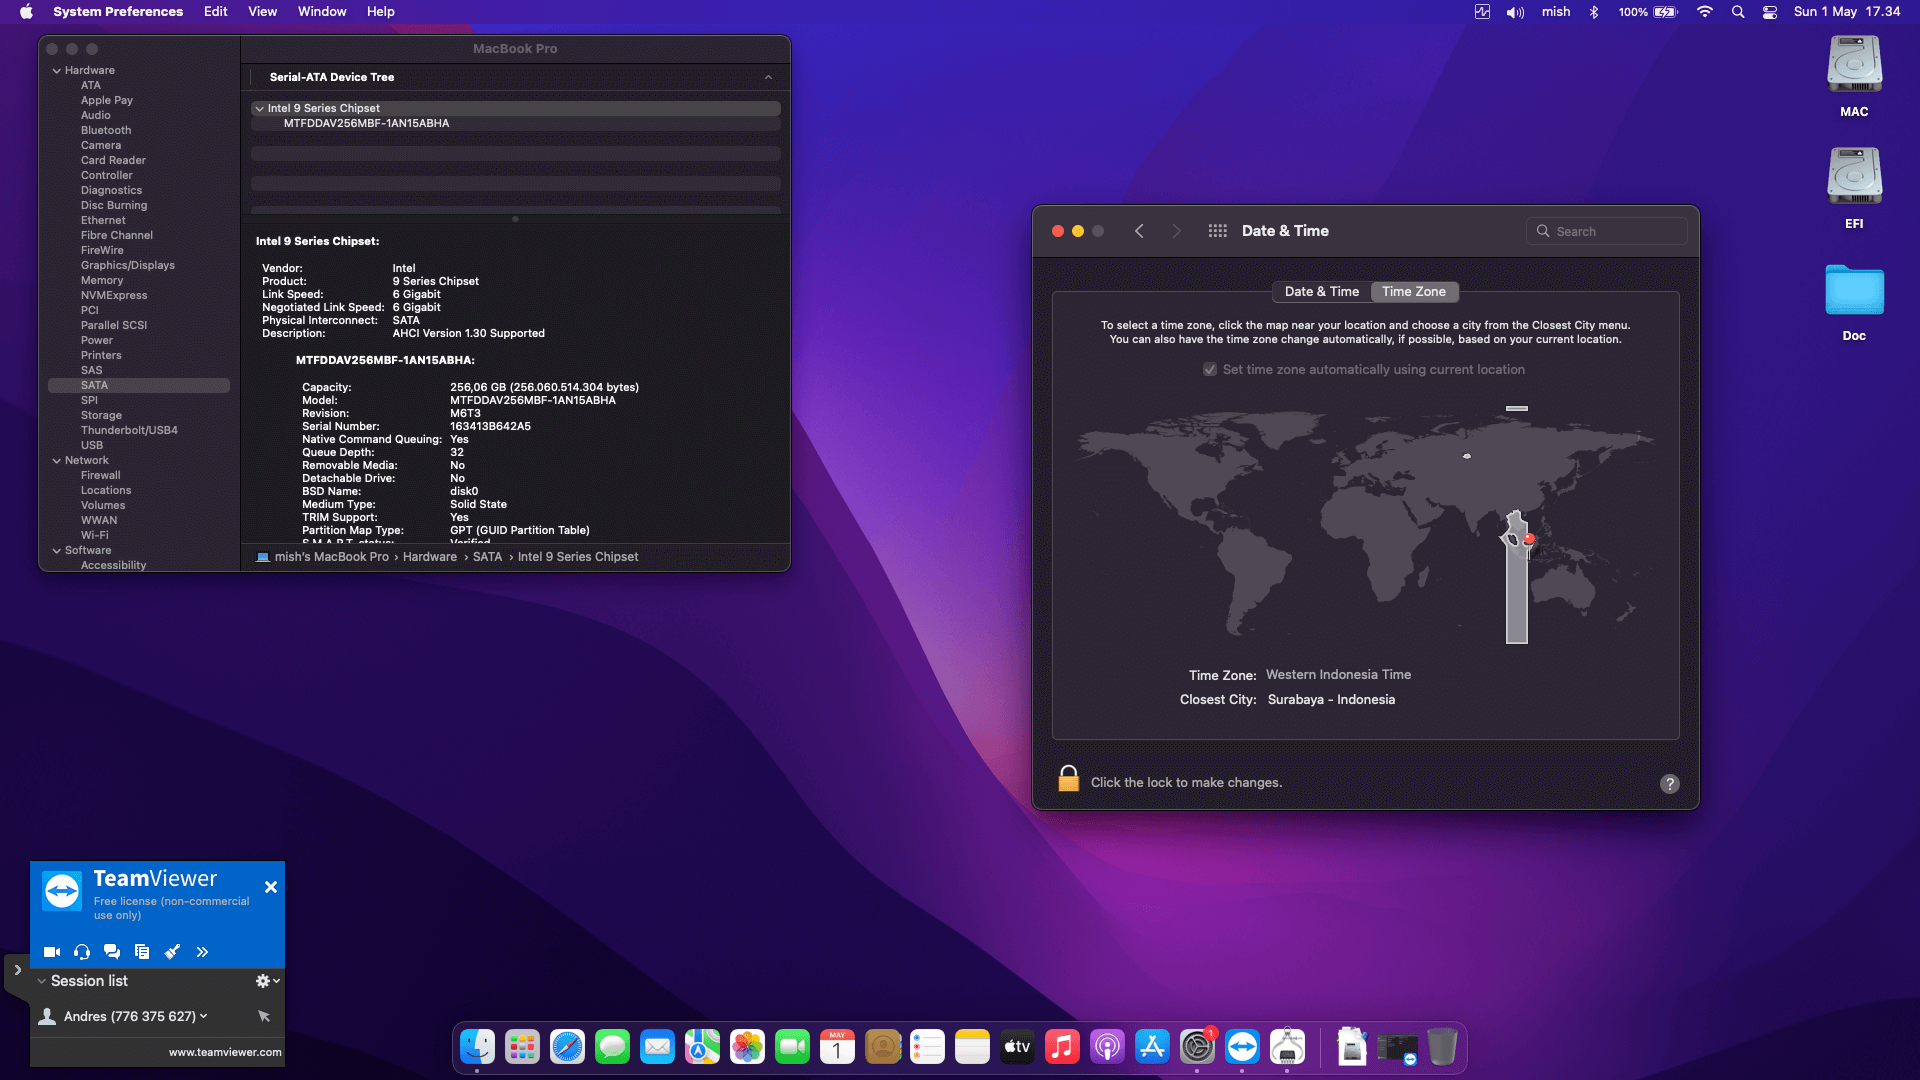Open Andres session dropdown arrow
Screen dimensions: 1920x1080
coord(204,1016)
